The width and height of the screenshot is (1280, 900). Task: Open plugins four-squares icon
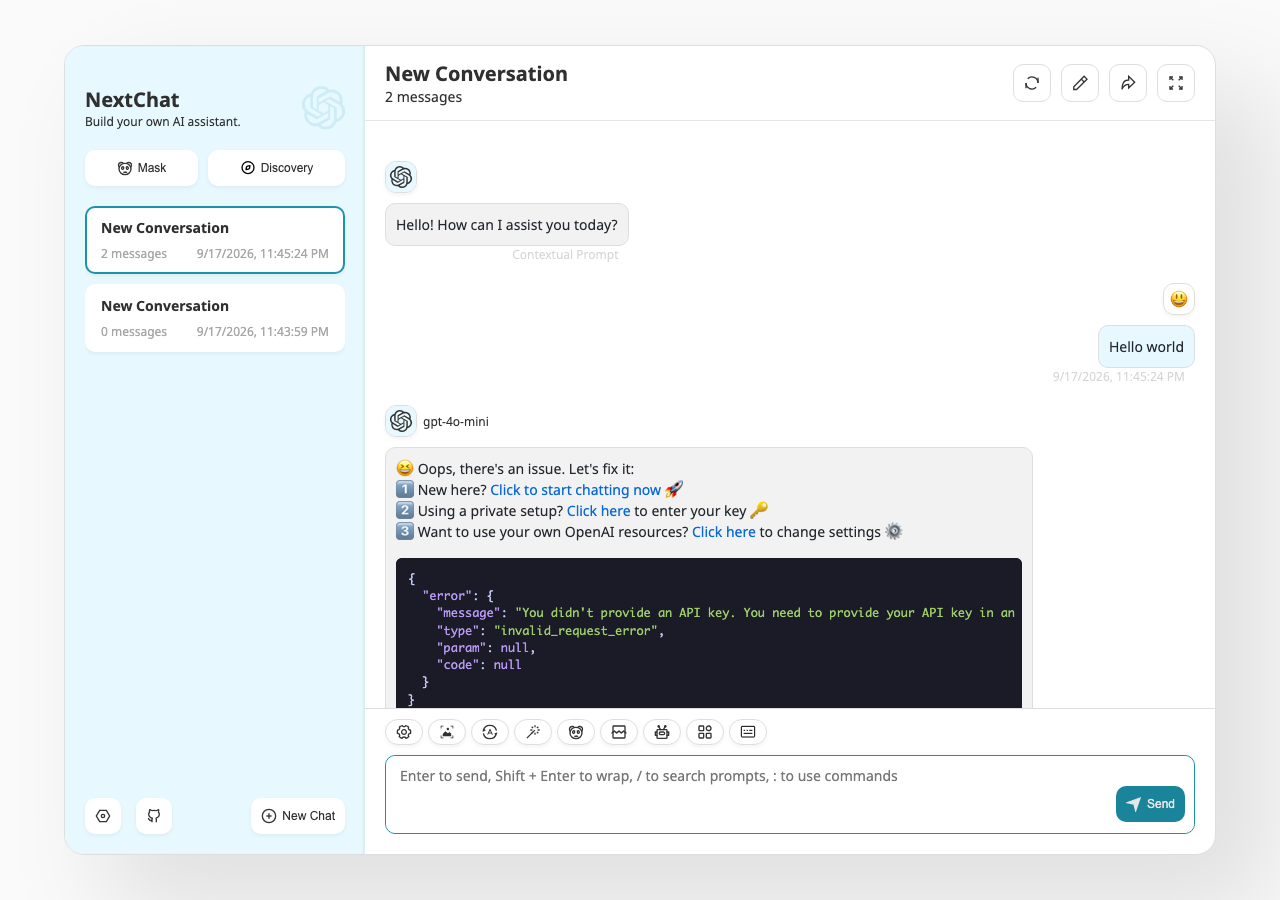pos(705,732)
